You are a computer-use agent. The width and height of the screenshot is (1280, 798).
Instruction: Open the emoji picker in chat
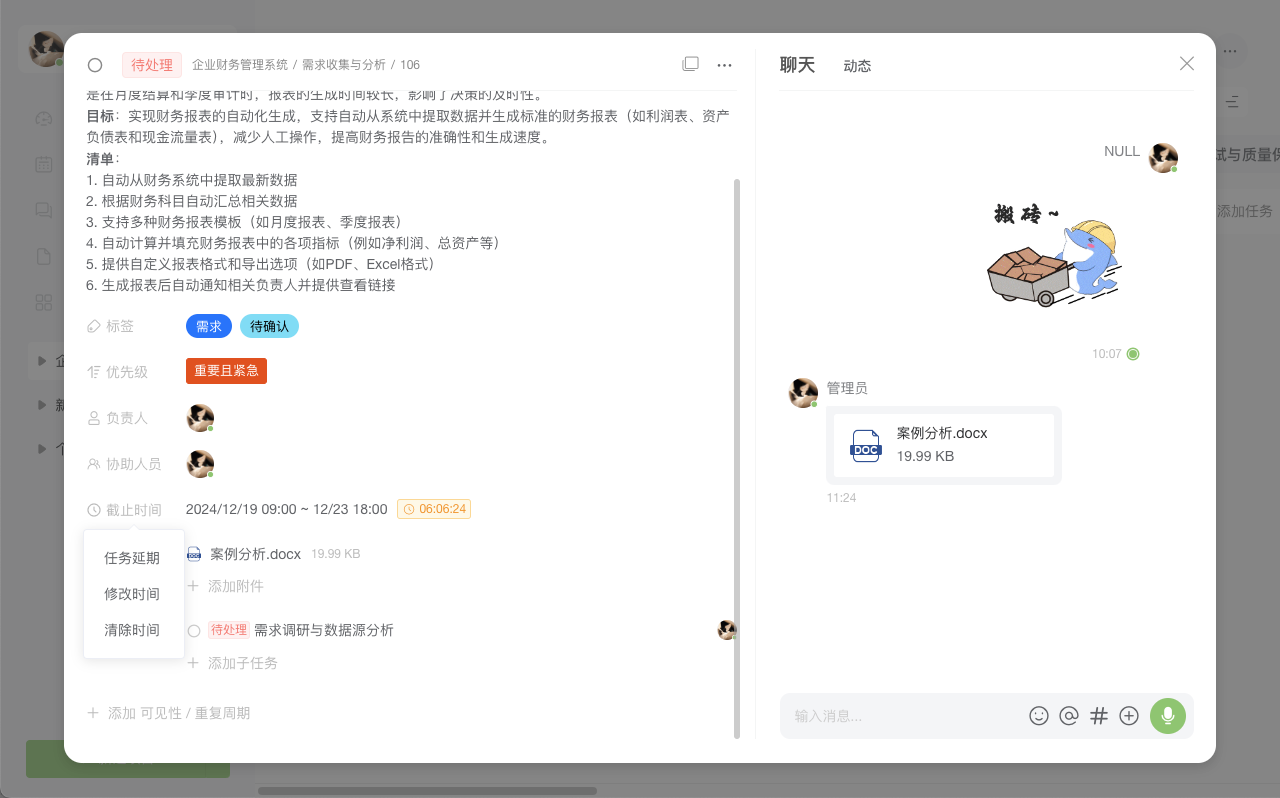[1039, 716]
